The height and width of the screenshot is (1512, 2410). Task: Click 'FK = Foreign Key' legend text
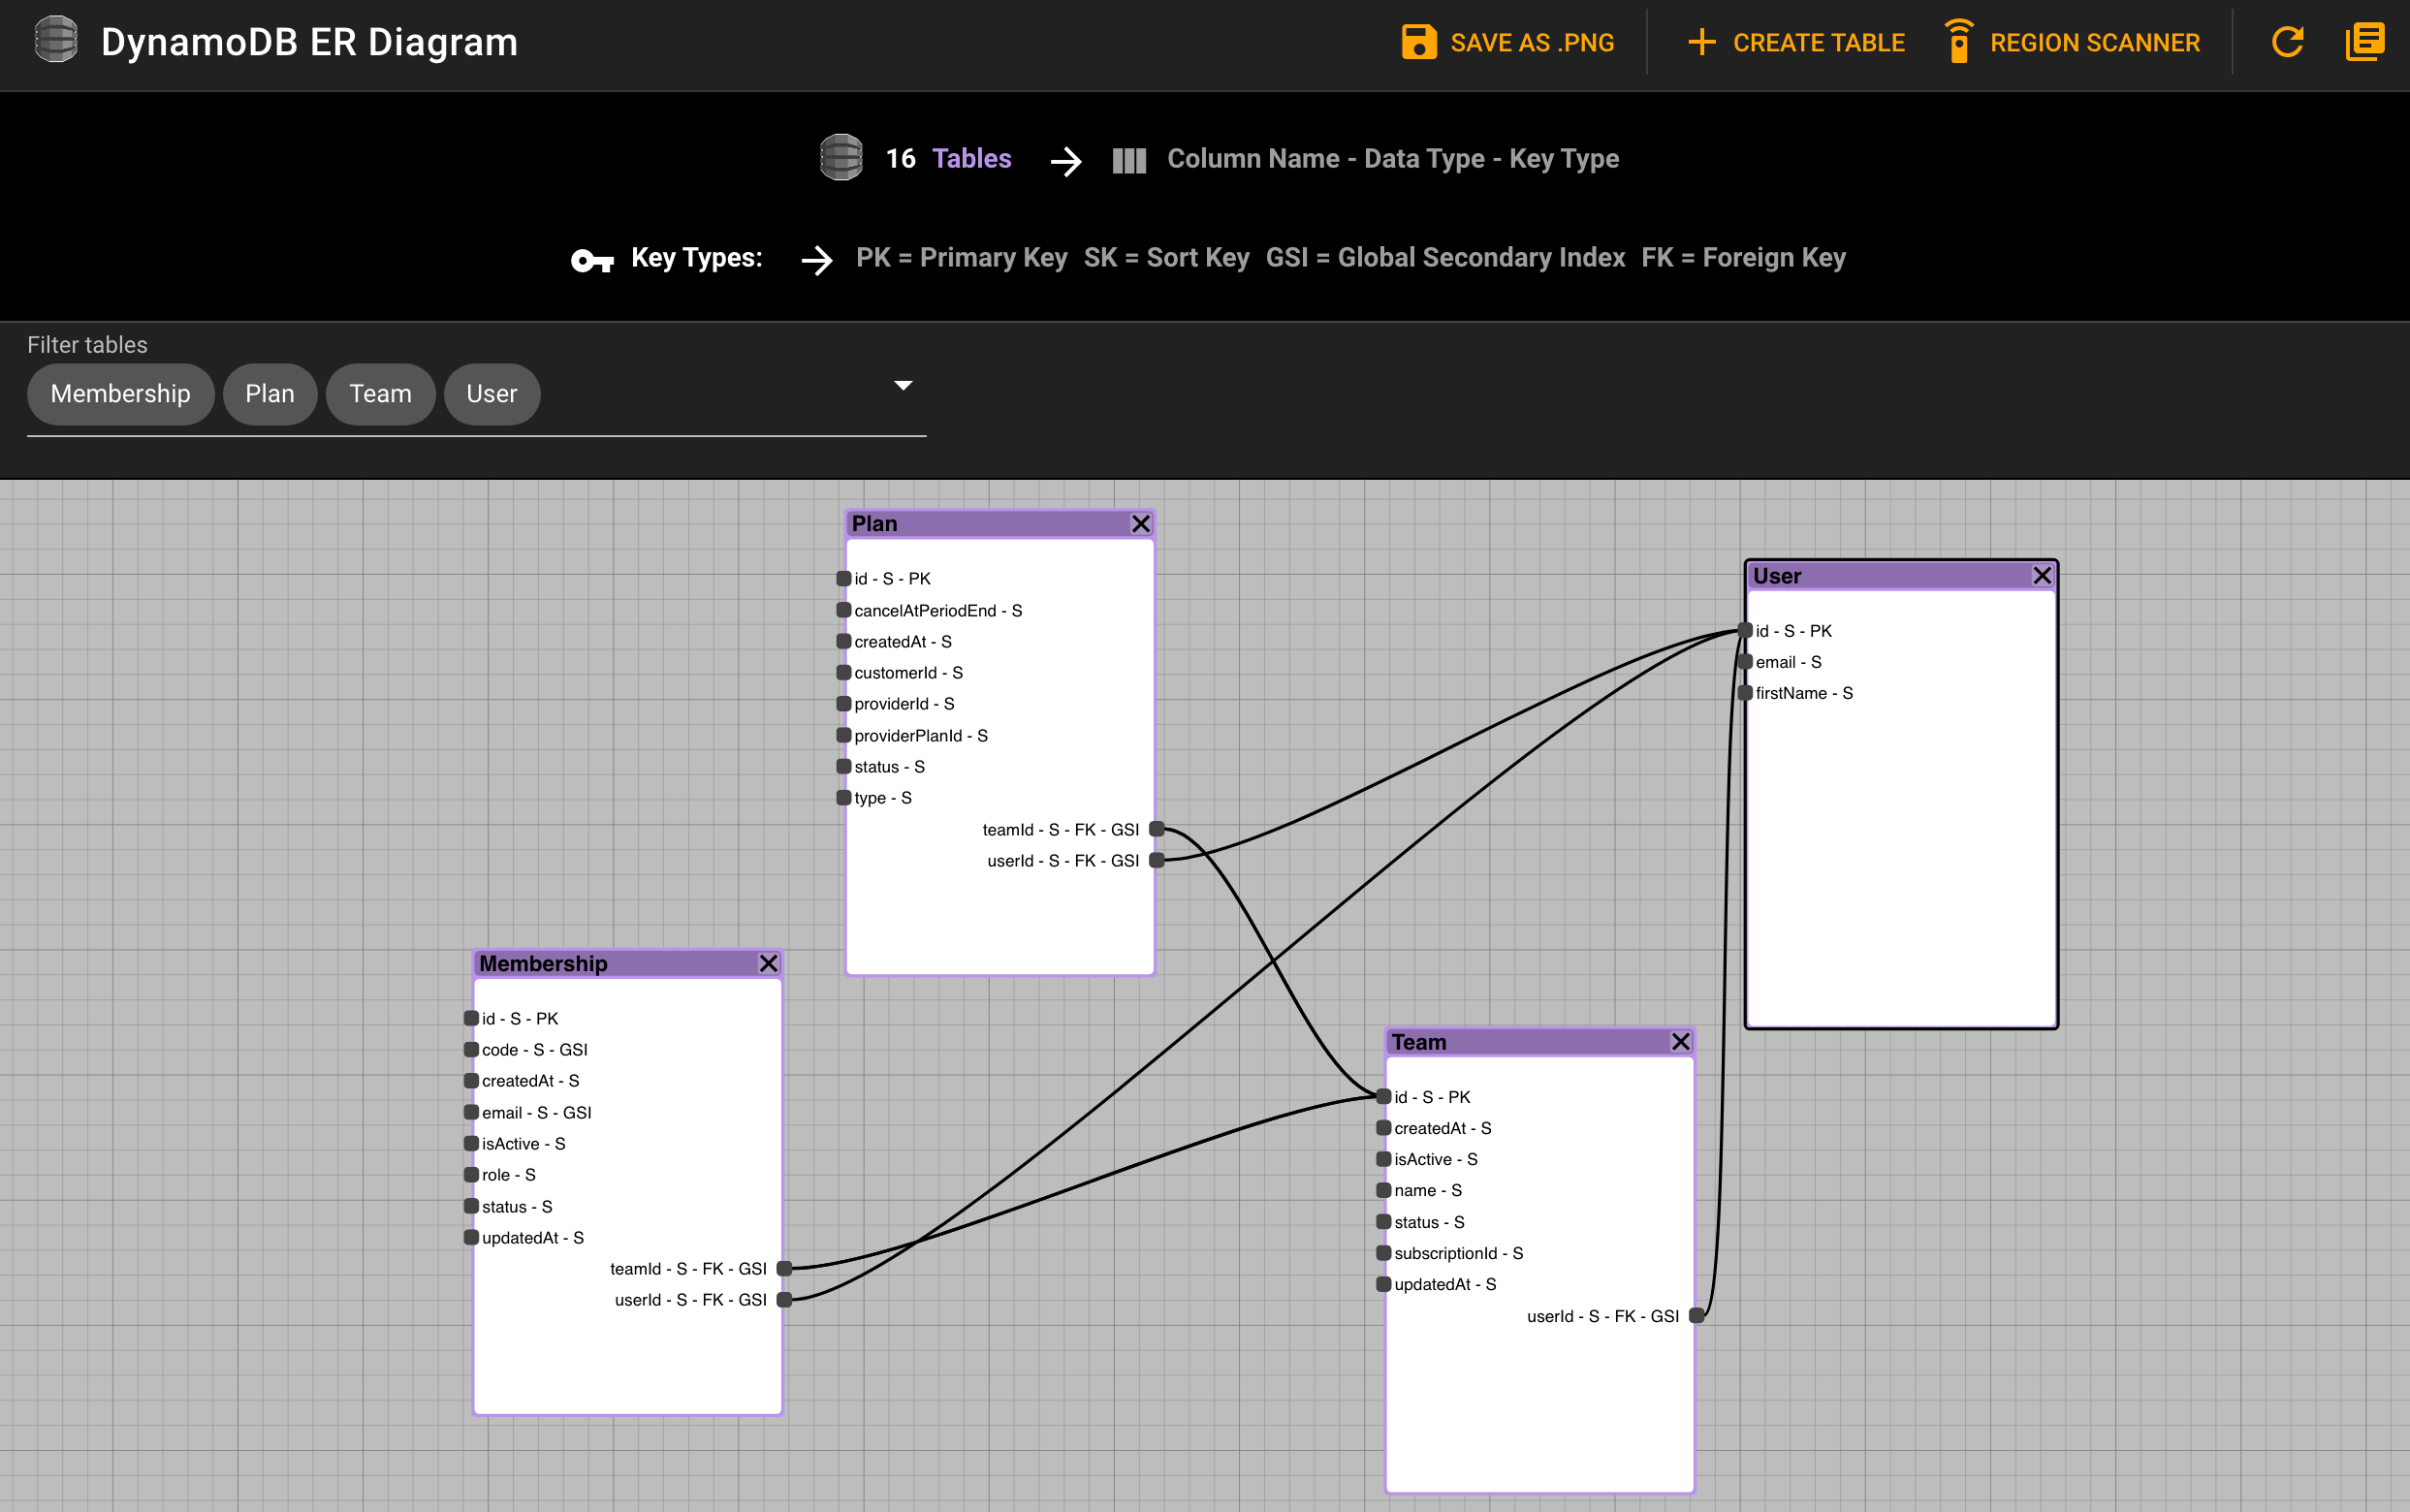pos(1743,258)
